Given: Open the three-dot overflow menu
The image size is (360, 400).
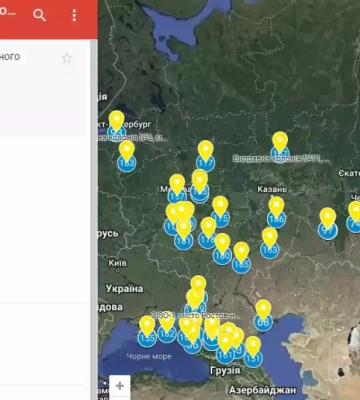Looking at the screenshot, I should [x=74, y=15].
